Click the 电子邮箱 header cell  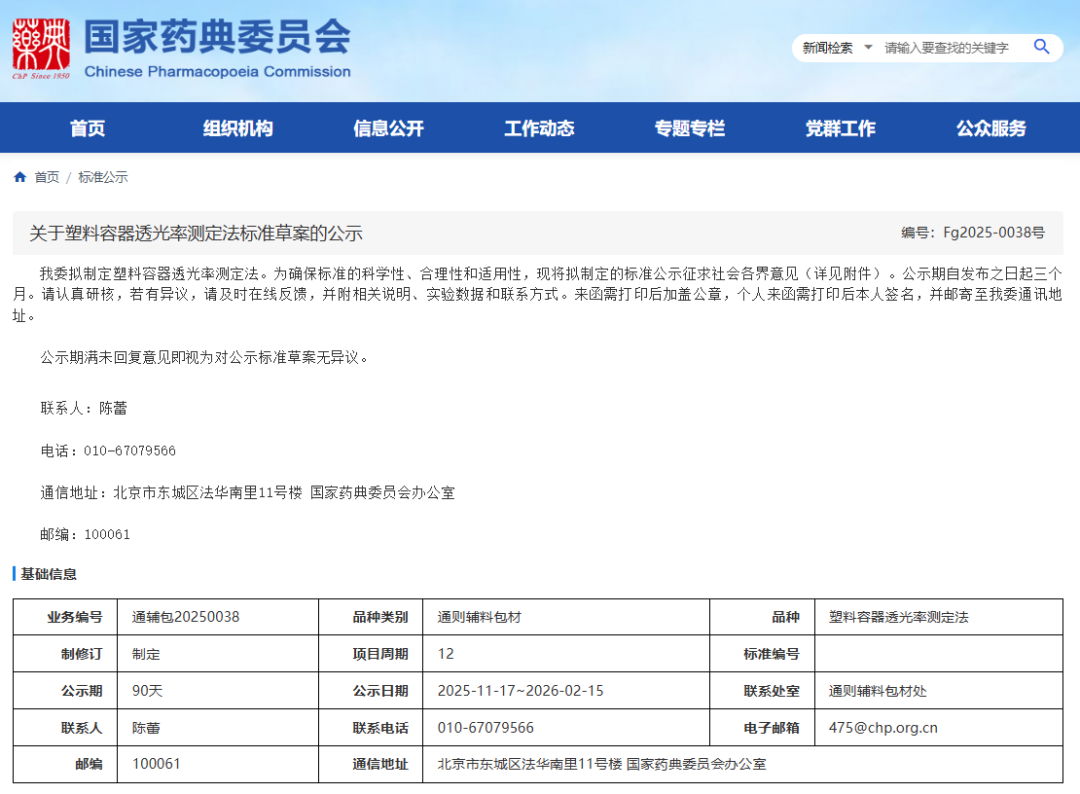762,728
